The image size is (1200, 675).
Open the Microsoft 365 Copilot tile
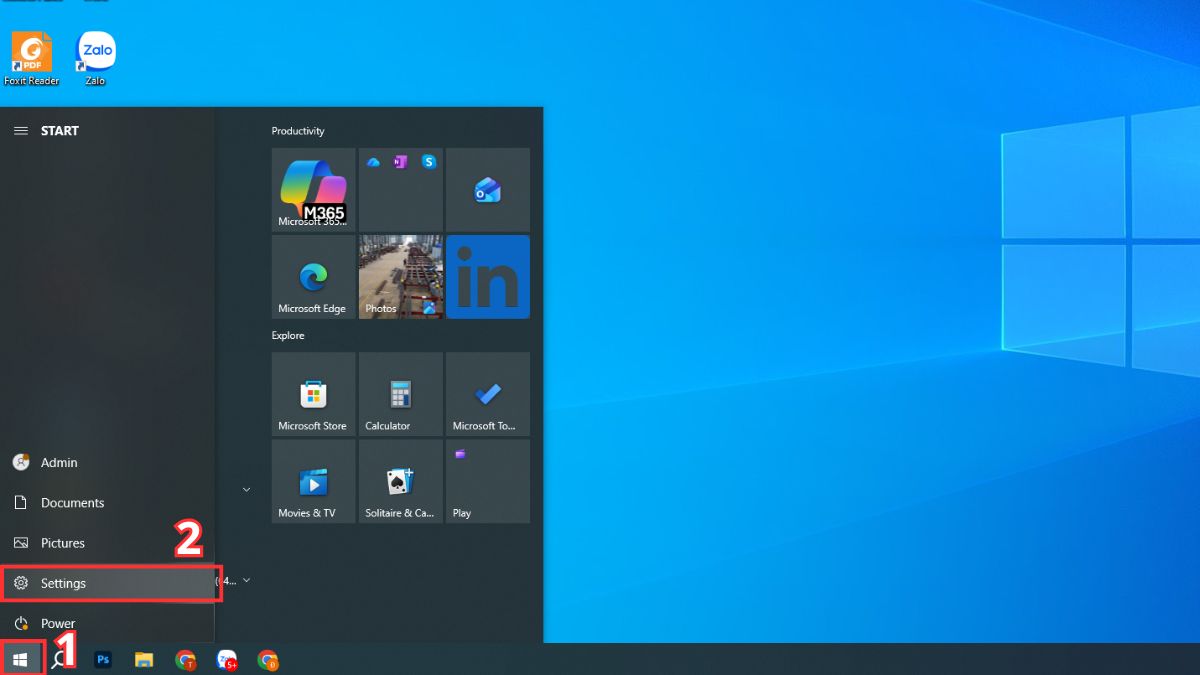coord(314,190)
